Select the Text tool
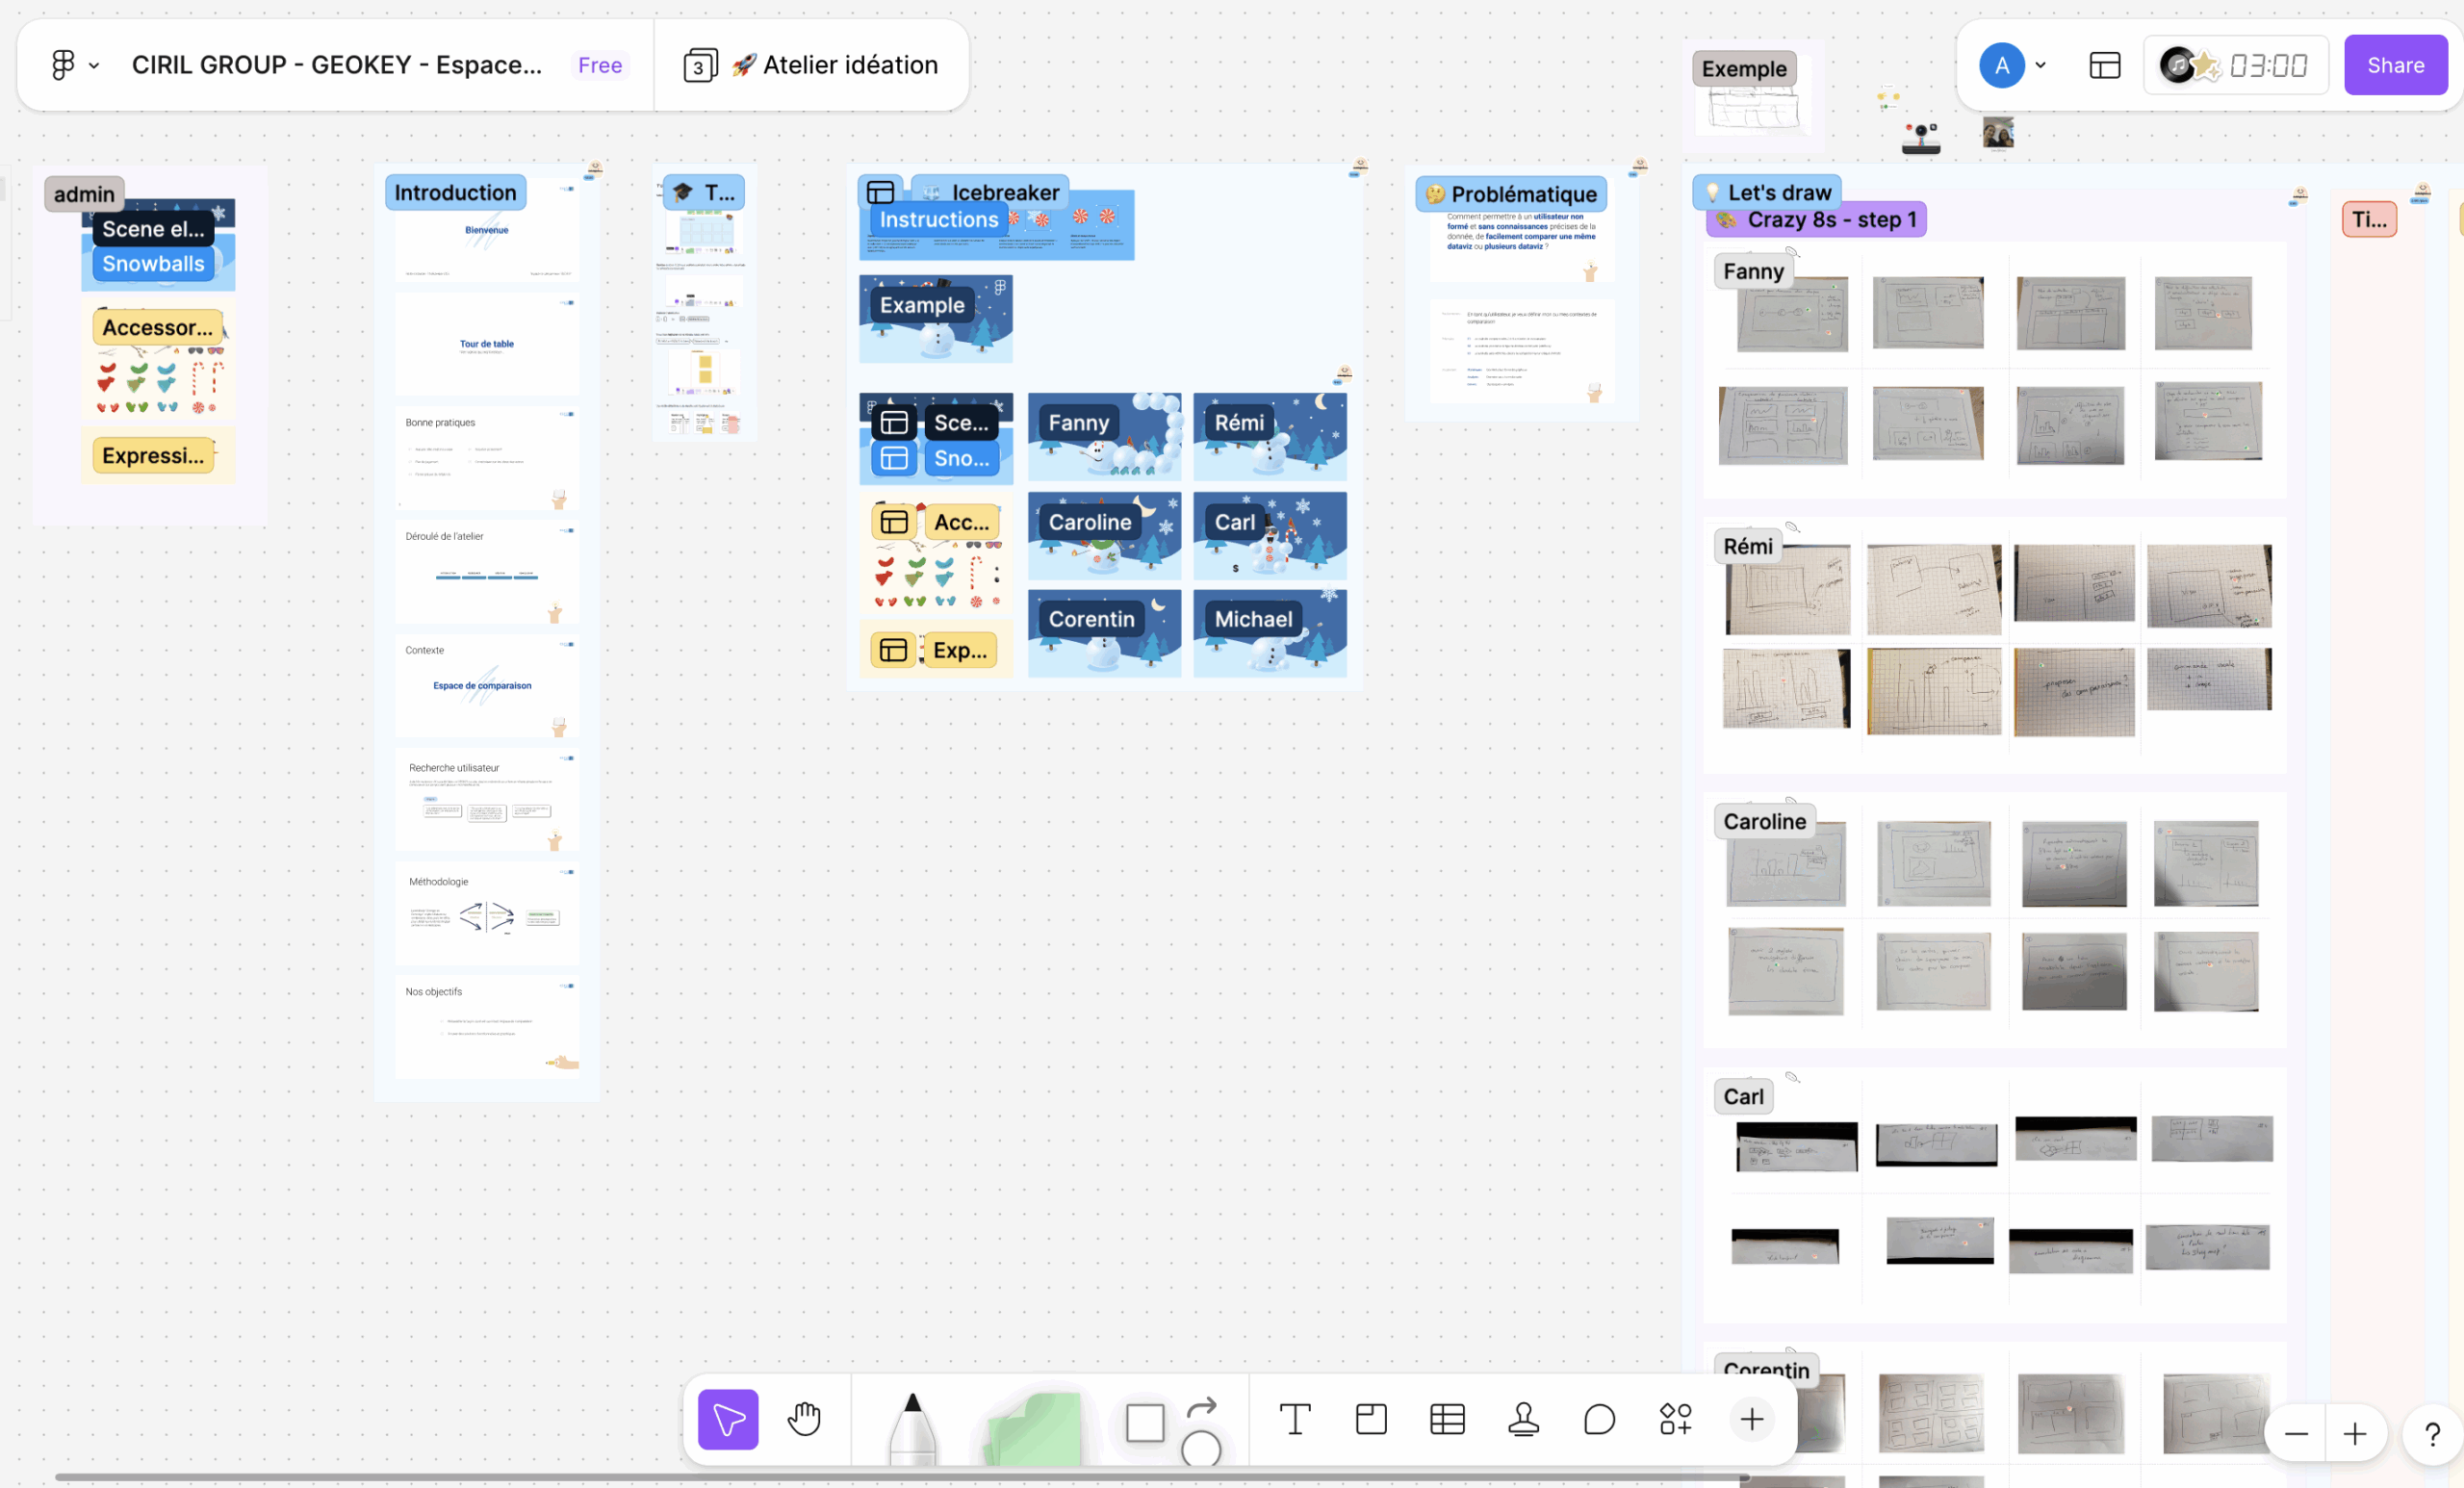The image size is (2464, 1488). pyautogui.click(x=1294, y=1418)
